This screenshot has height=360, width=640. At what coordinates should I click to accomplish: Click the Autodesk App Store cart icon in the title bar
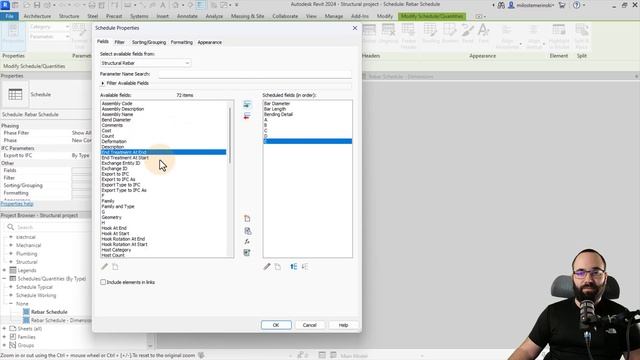point(562,5)
